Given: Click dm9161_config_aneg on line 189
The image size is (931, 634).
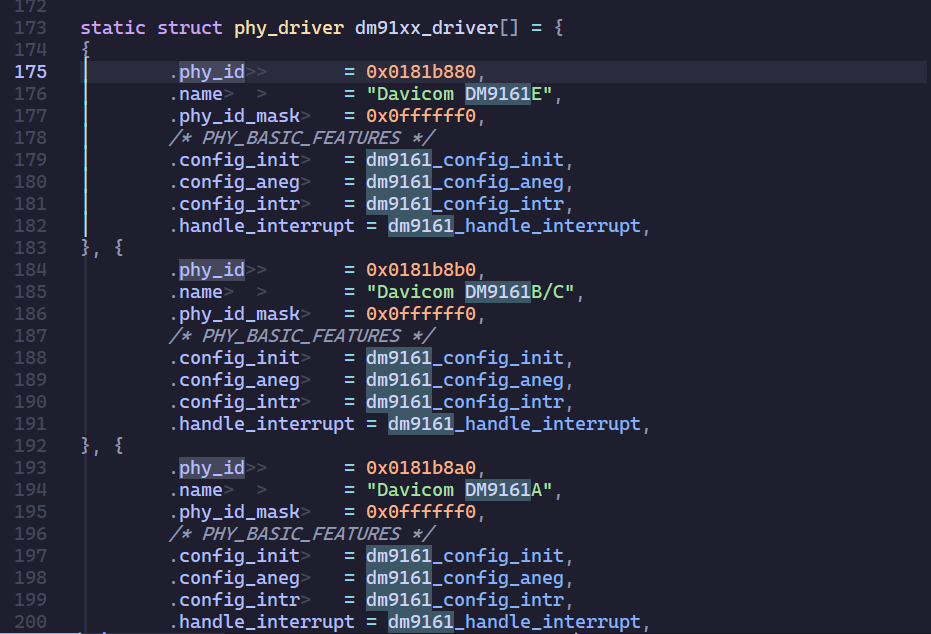Looking at the screenshot, I should (x=464, y=380).
